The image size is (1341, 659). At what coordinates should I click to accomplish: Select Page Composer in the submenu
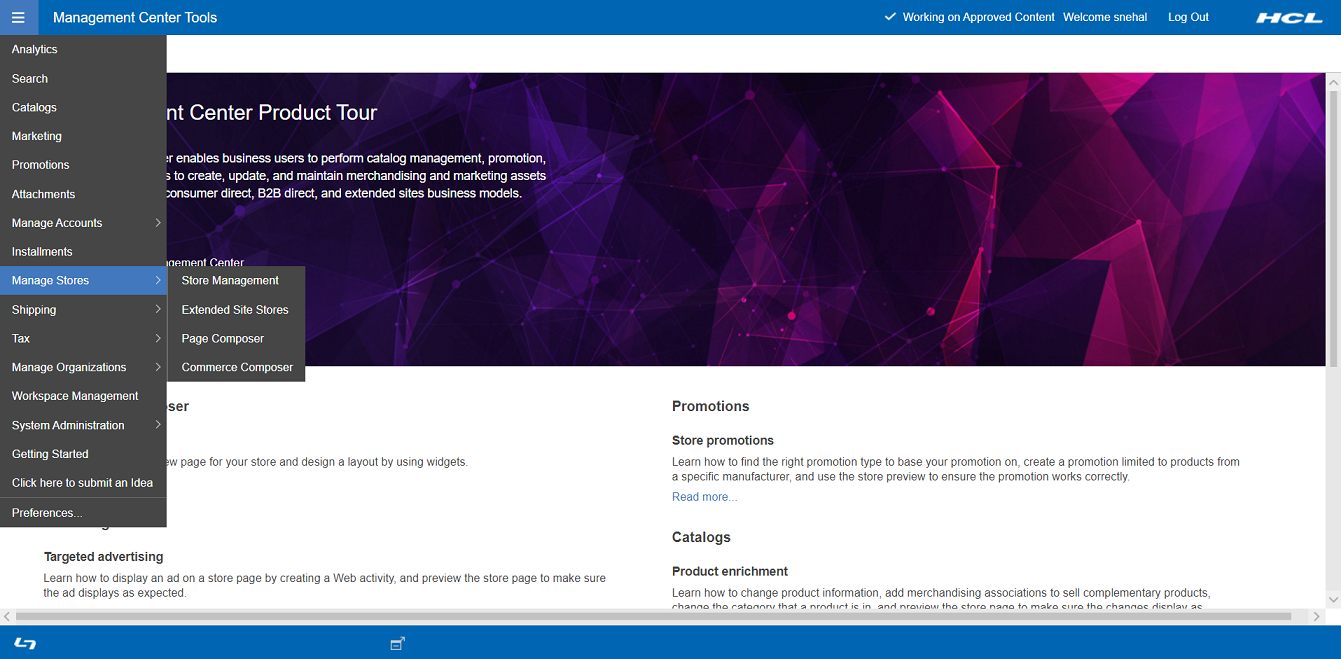pos(222,338)
